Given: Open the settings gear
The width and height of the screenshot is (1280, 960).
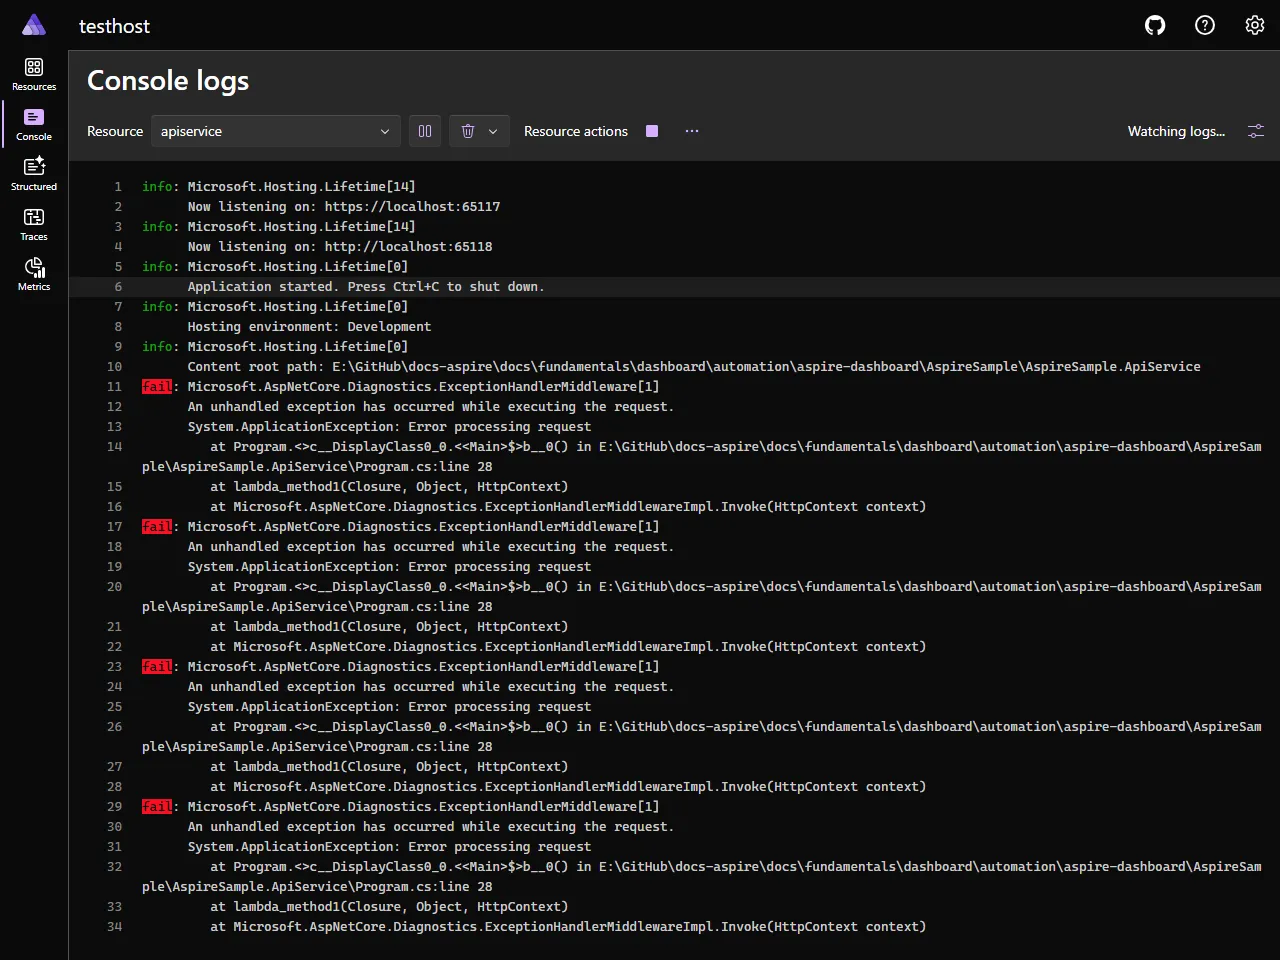Looking at the screenshot, I should (x=1255, y=25).
